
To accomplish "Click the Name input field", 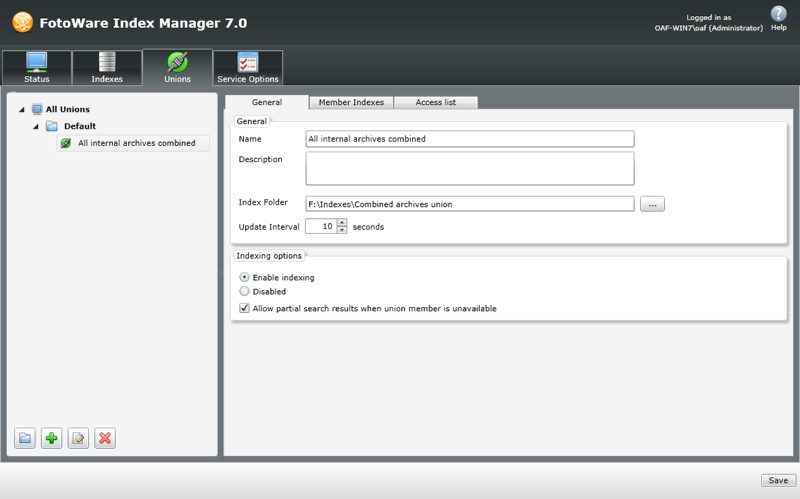I will [x=470, y=139].
